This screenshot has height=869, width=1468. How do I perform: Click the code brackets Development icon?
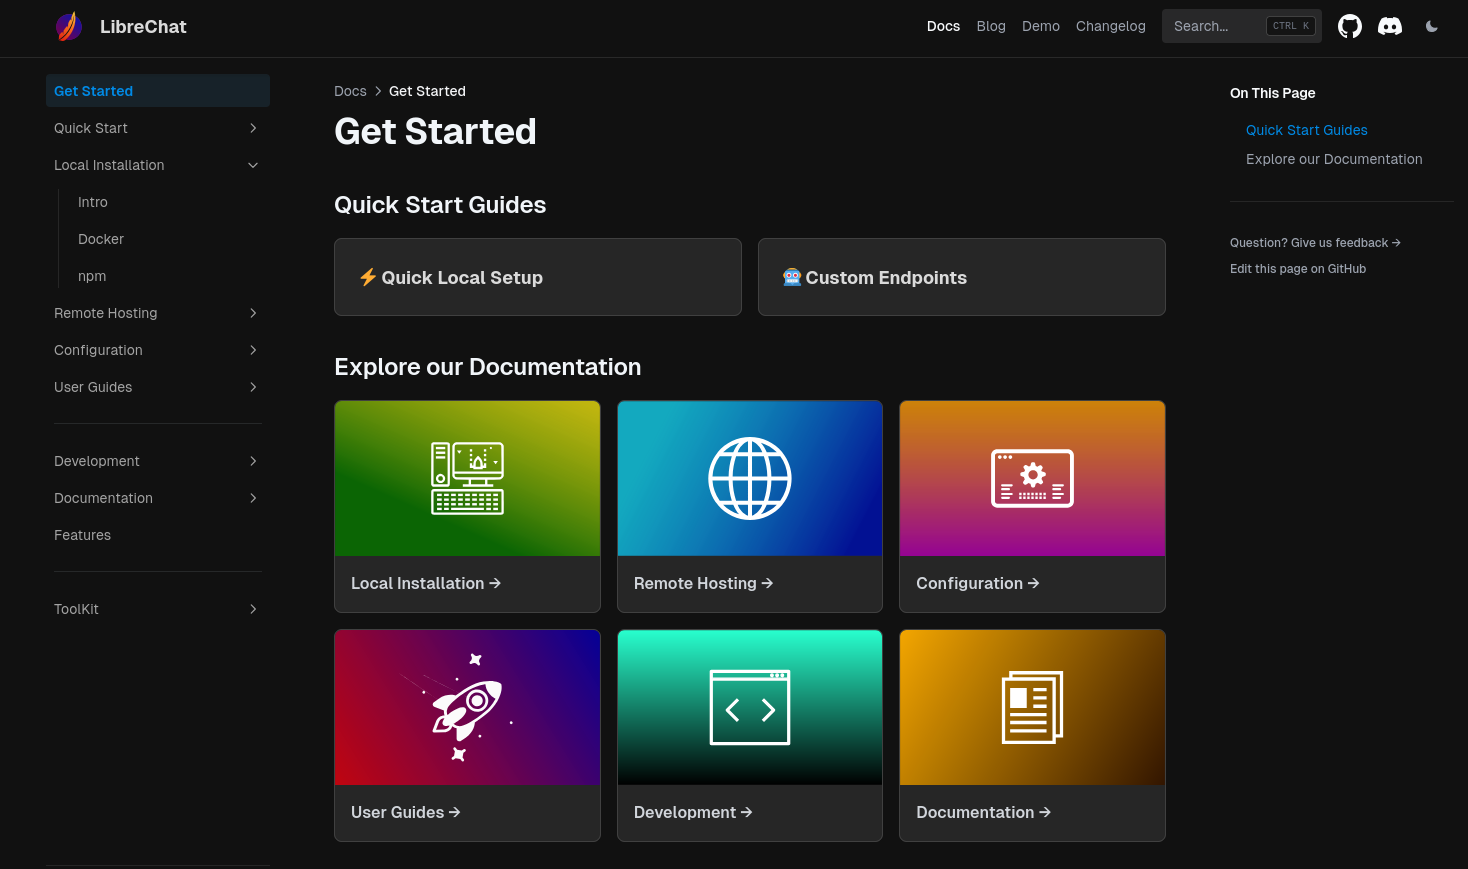coord(750,708)
